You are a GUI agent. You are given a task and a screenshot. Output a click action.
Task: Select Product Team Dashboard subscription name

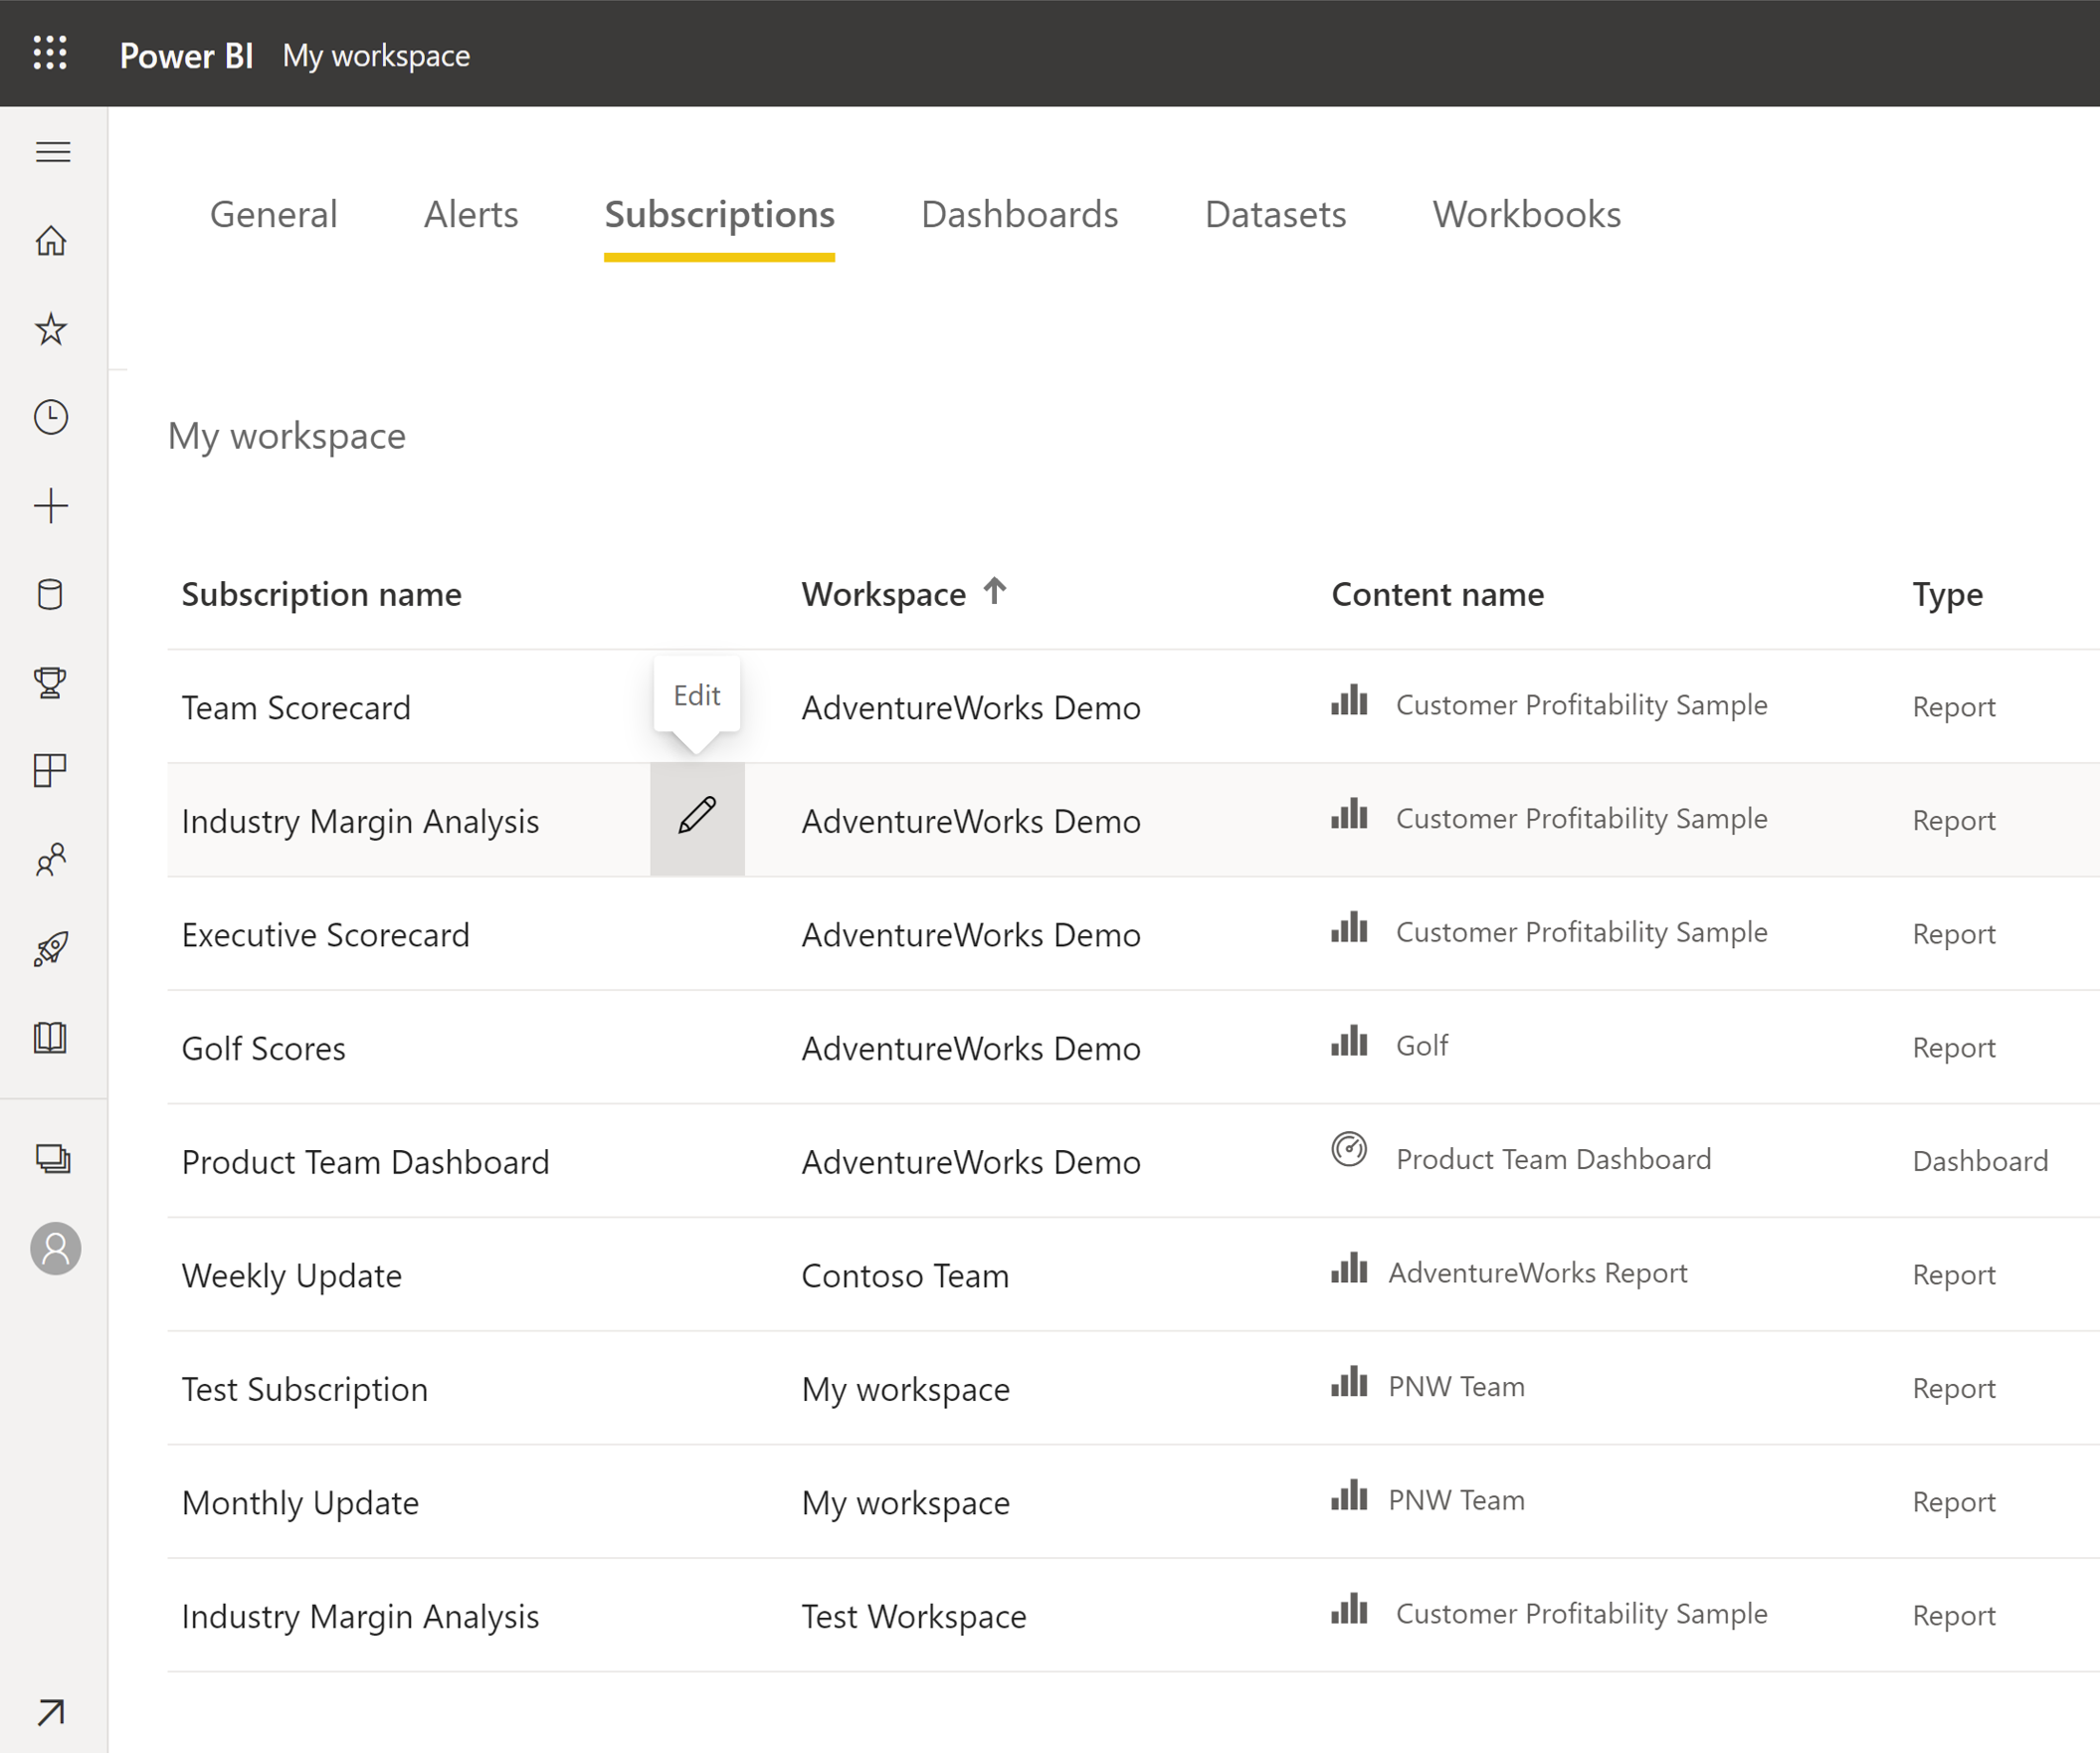point(365,1163)
